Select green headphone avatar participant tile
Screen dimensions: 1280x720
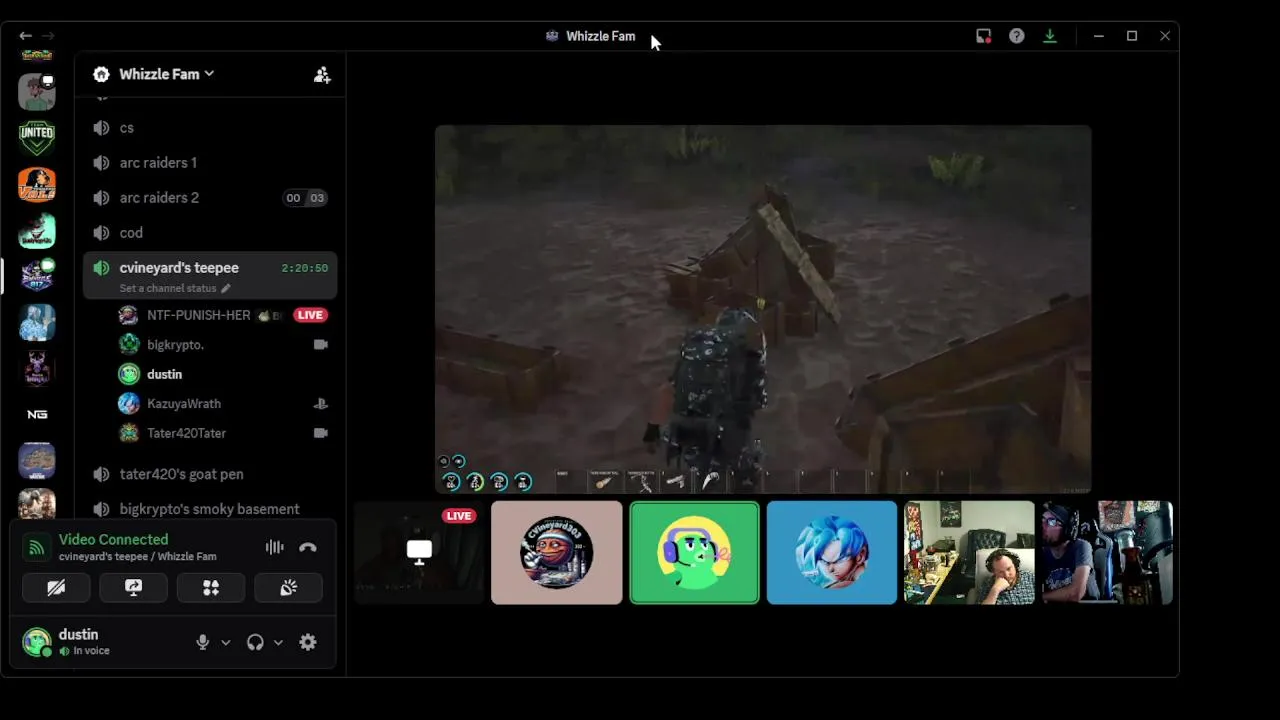coord(695,553)
